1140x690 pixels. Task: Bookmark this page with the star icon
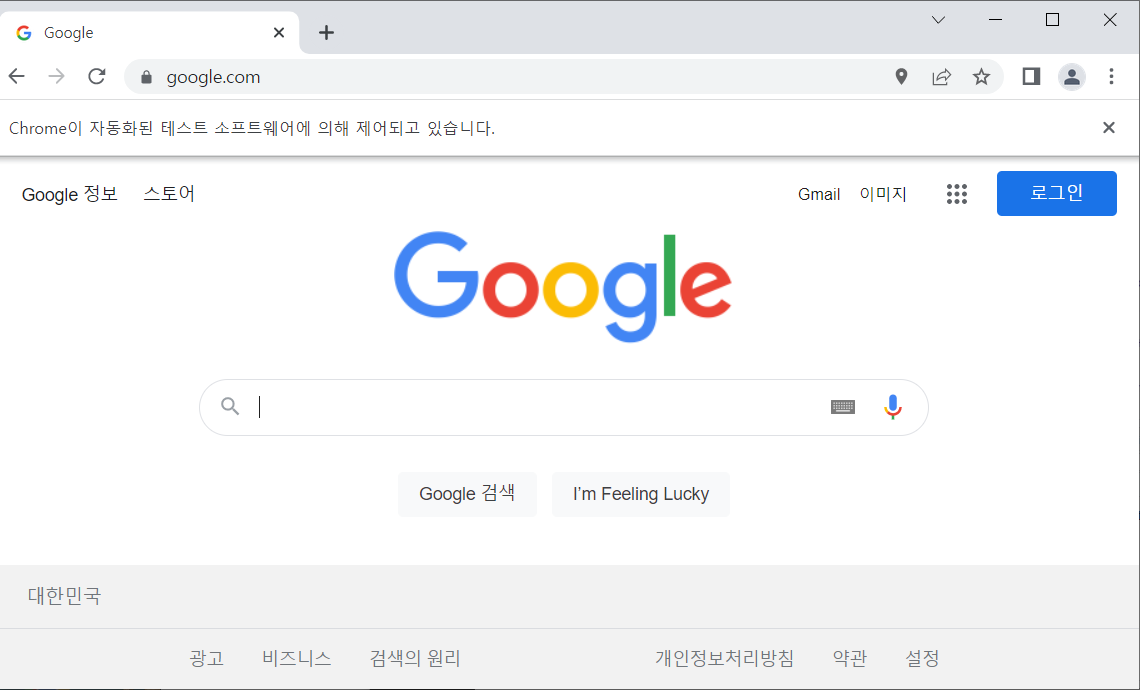coord(982,76)
